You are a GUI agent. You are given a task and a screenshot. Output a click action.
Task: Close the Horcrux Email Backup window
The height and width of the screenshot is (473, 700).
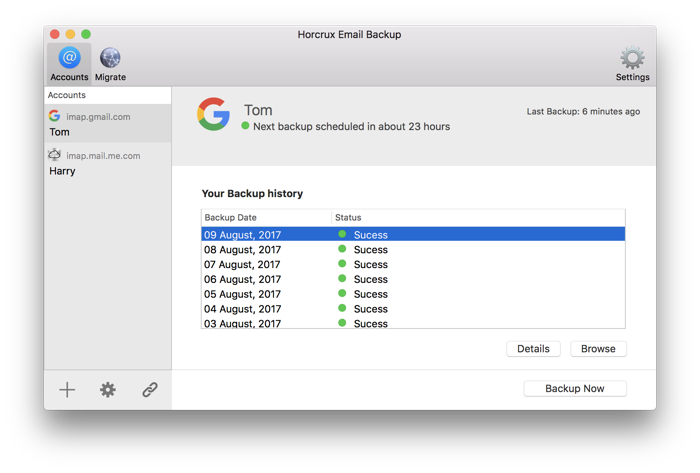point(55,34)
